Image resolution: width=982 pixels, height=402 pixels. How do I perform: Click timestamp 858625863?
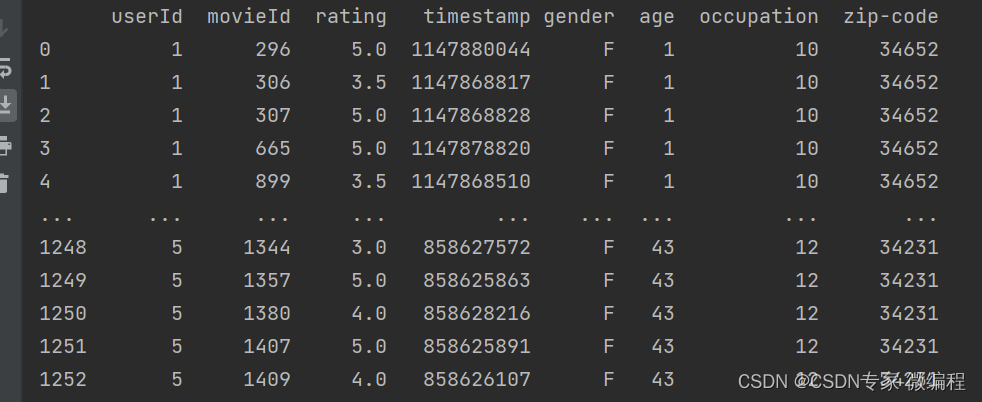[x=477, y=281]
